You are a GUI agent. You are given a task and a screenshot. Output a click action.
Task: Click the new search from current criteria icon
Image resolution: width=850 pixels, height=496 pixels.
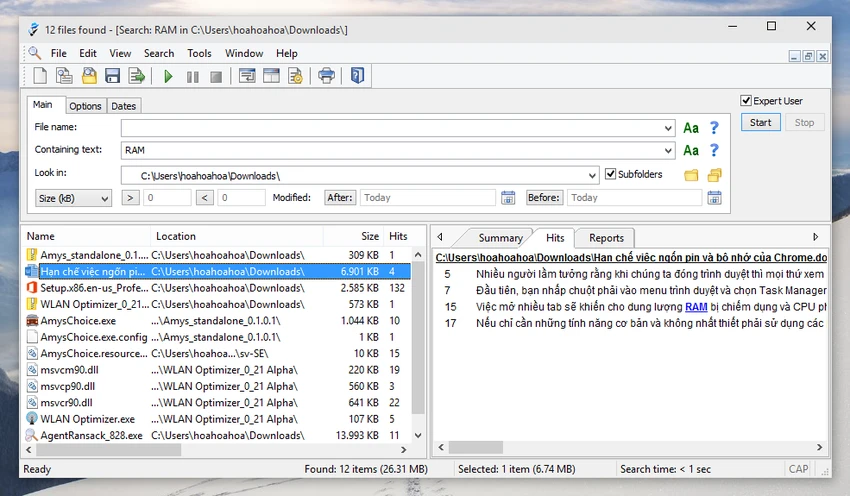(x=64, y=76)
